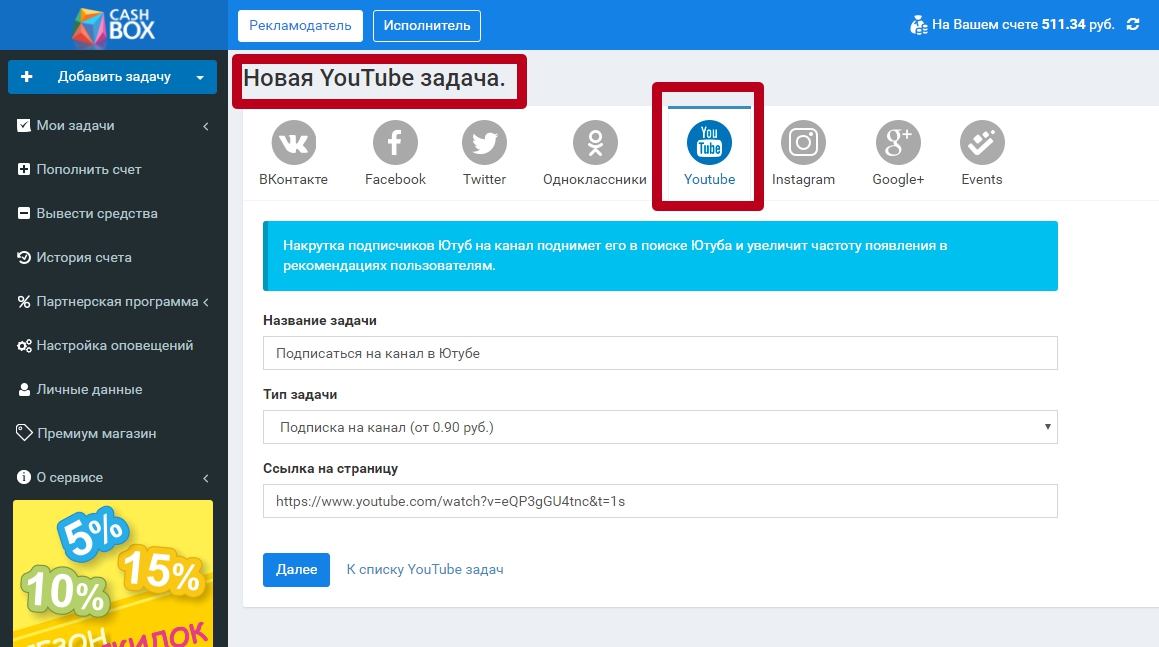
Task: Select the Google+ network icon
Action: [898, 143]
